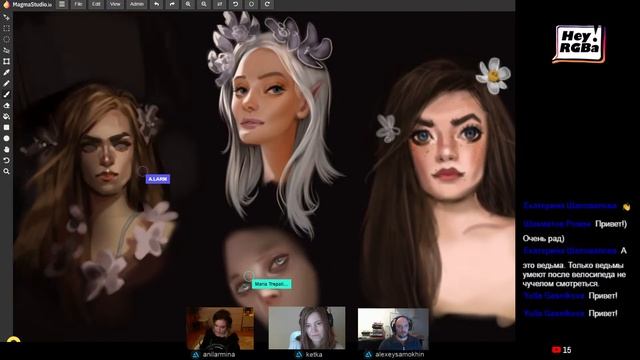Click the anilarmina webcam thumbnail
Screen dimensions: 640x360
point(220,328)
